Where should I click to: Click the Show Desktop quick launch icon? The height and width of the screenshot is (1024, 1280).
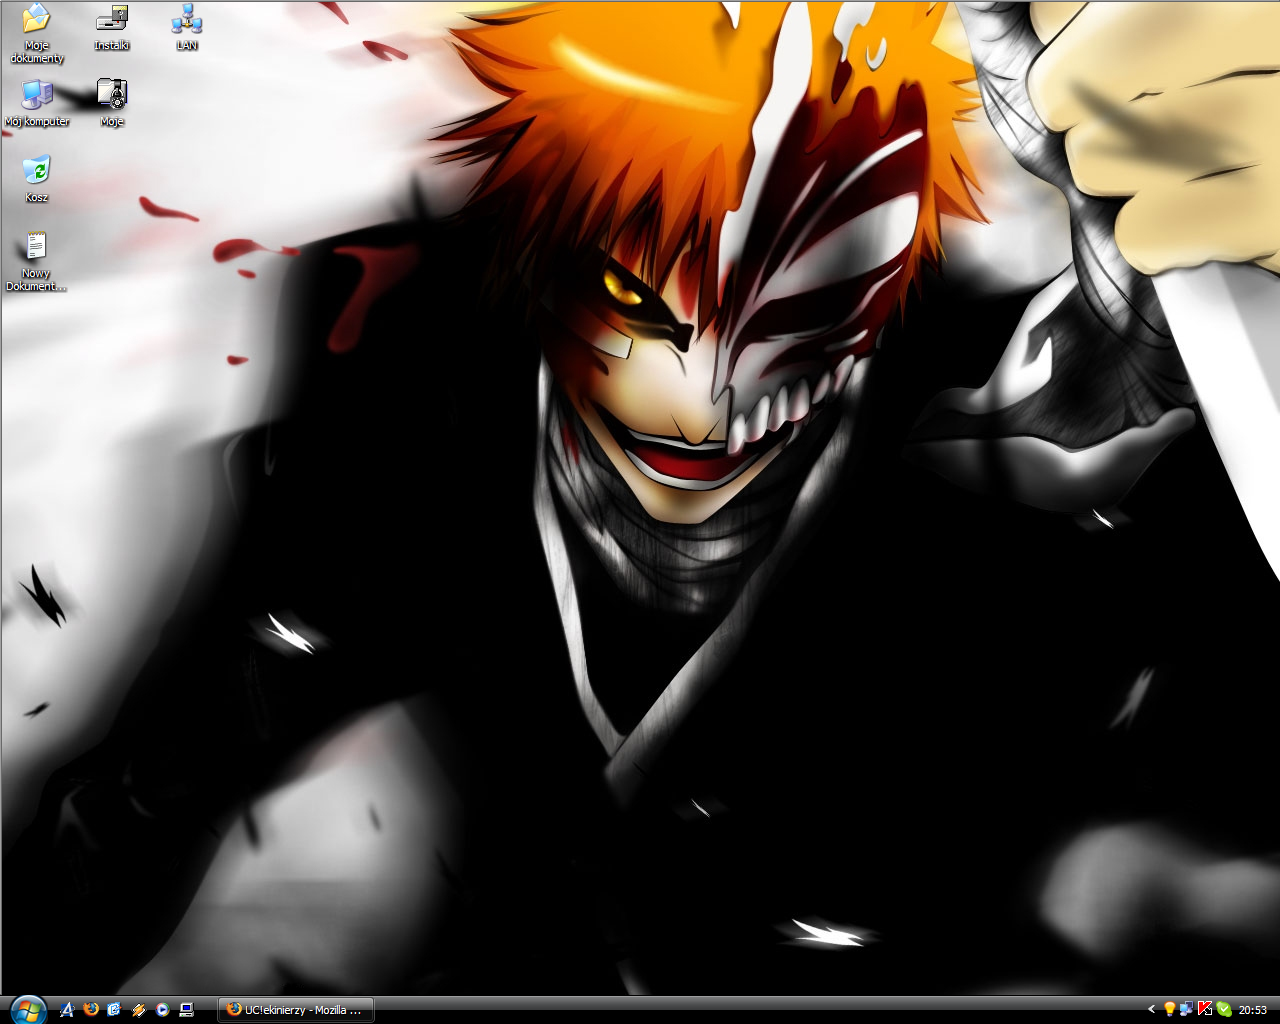(186, 1010)
